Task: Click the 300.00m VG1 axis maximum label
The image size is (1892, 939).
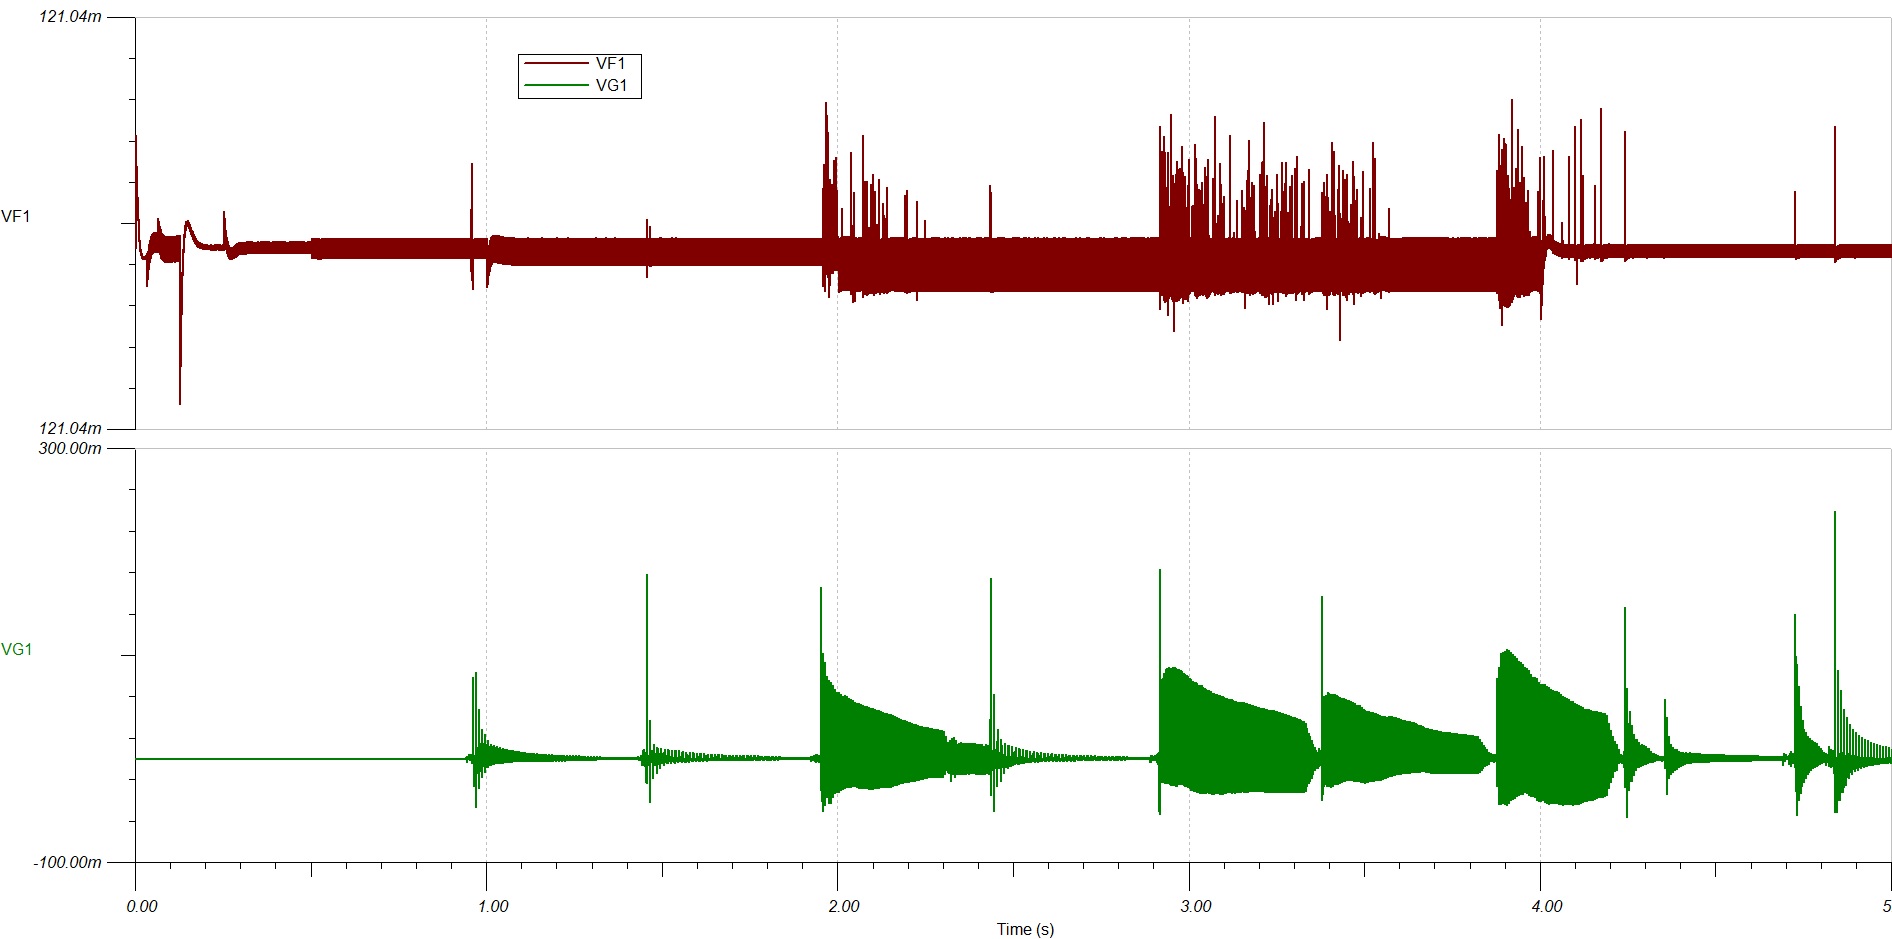Action: 70,449
